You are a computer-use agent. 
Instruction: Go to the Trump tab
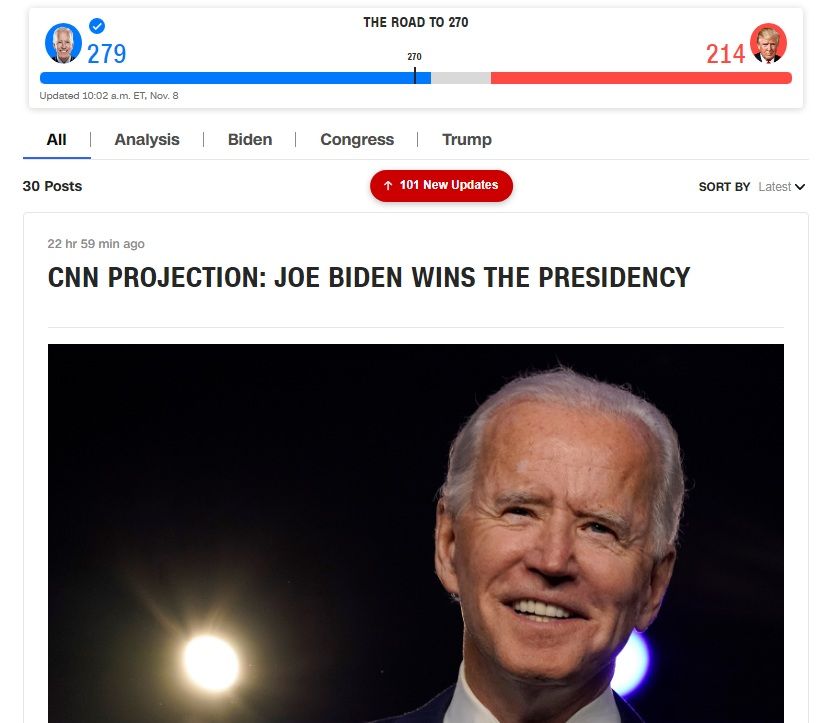click(467, 140)
